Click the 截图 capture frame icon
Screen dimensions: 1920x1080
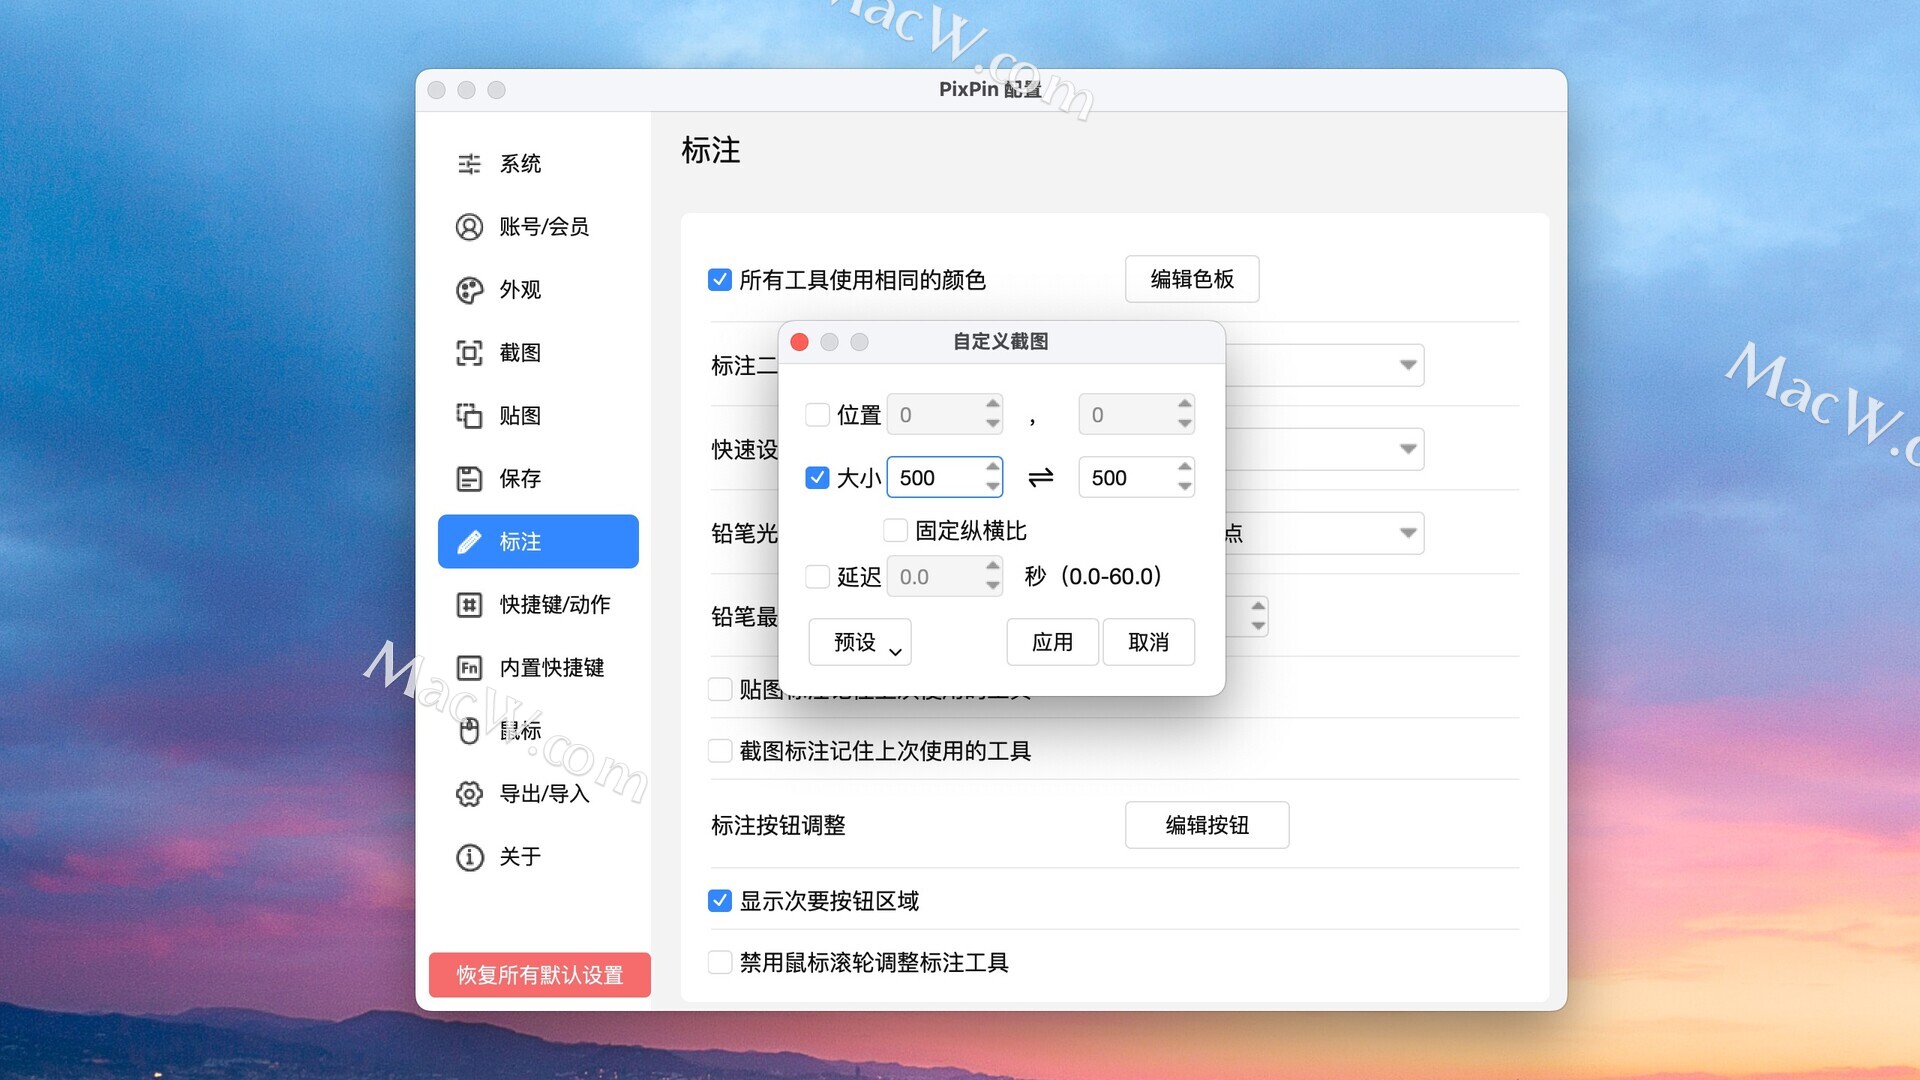pyautogui.click(x=469, y=353)
